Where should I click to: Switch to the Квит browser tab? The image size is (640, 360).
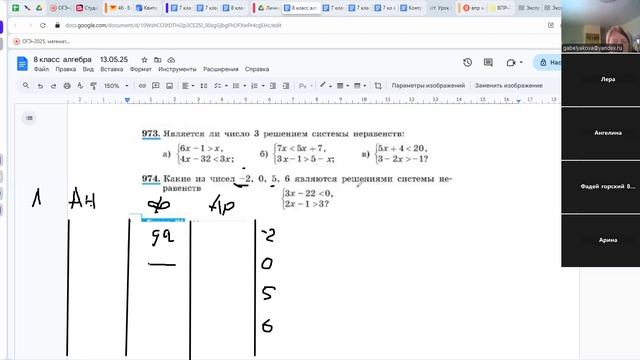[146, 8]
